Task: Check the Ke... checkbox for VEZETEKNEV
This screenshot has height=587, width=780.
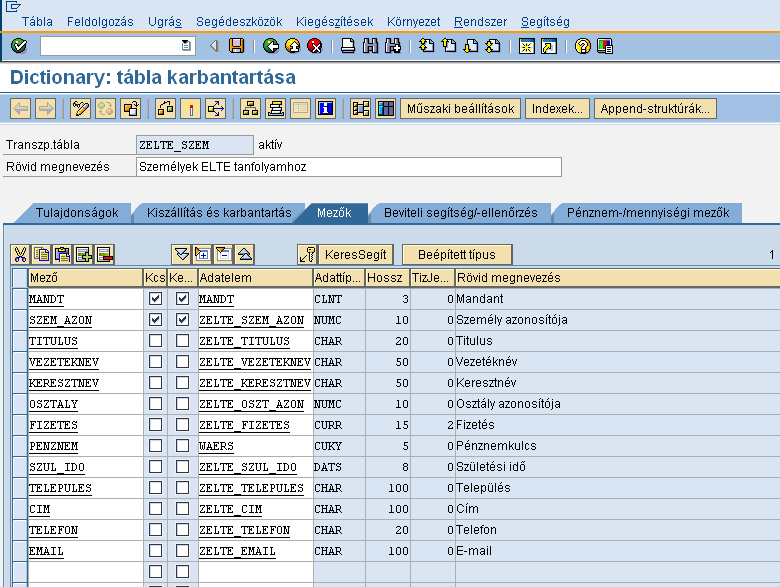Action: [x=183, y=362]
